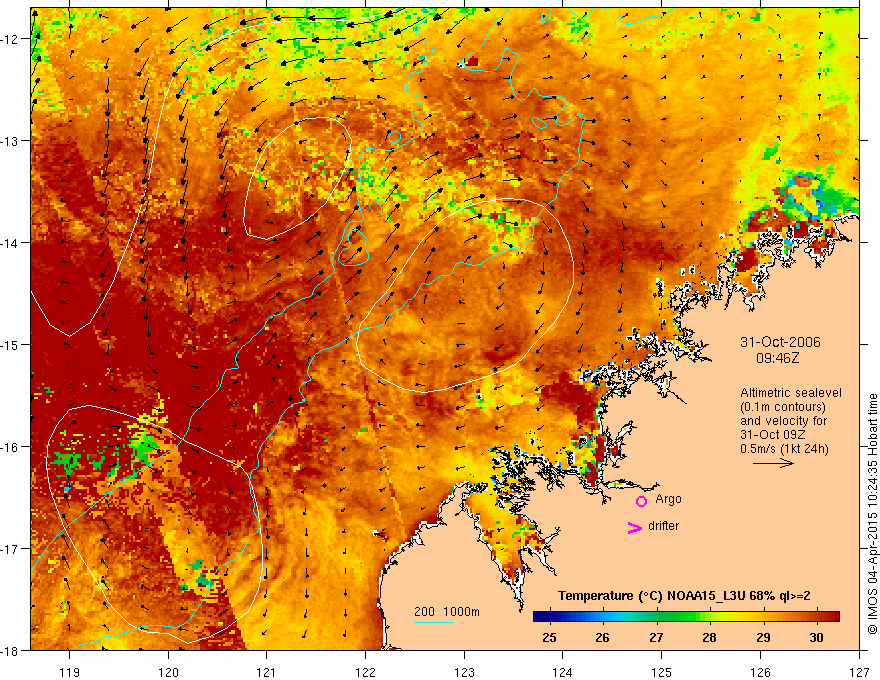Click the 28 tick label under colorbar
This screenshot has width=880, height=680.
point(709,637)
